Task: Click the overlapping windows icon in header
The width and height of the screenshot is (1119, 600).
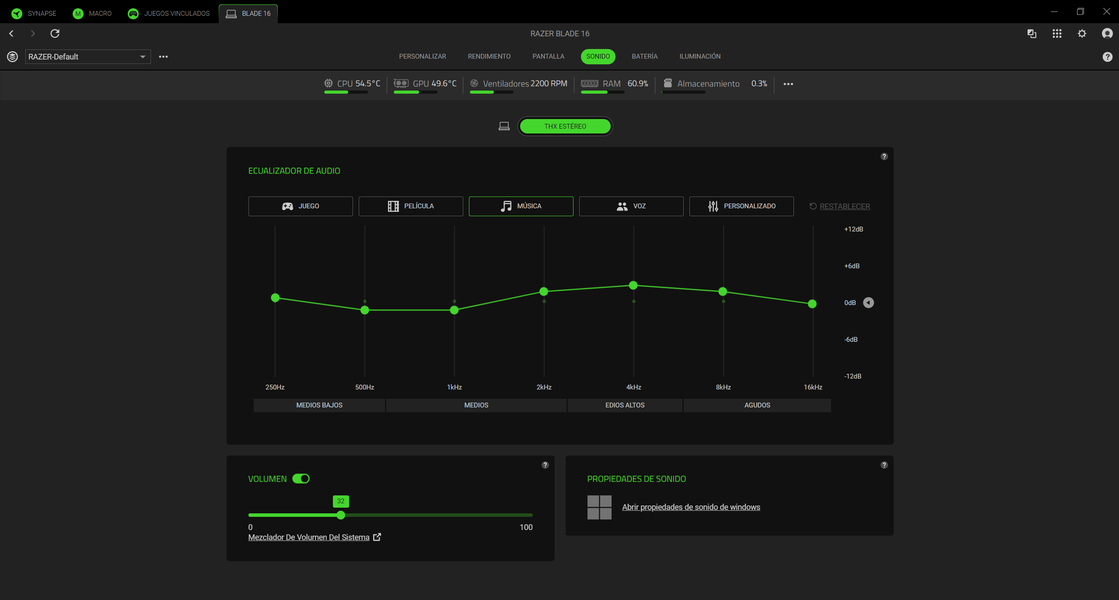Action: coord(1032,34)
